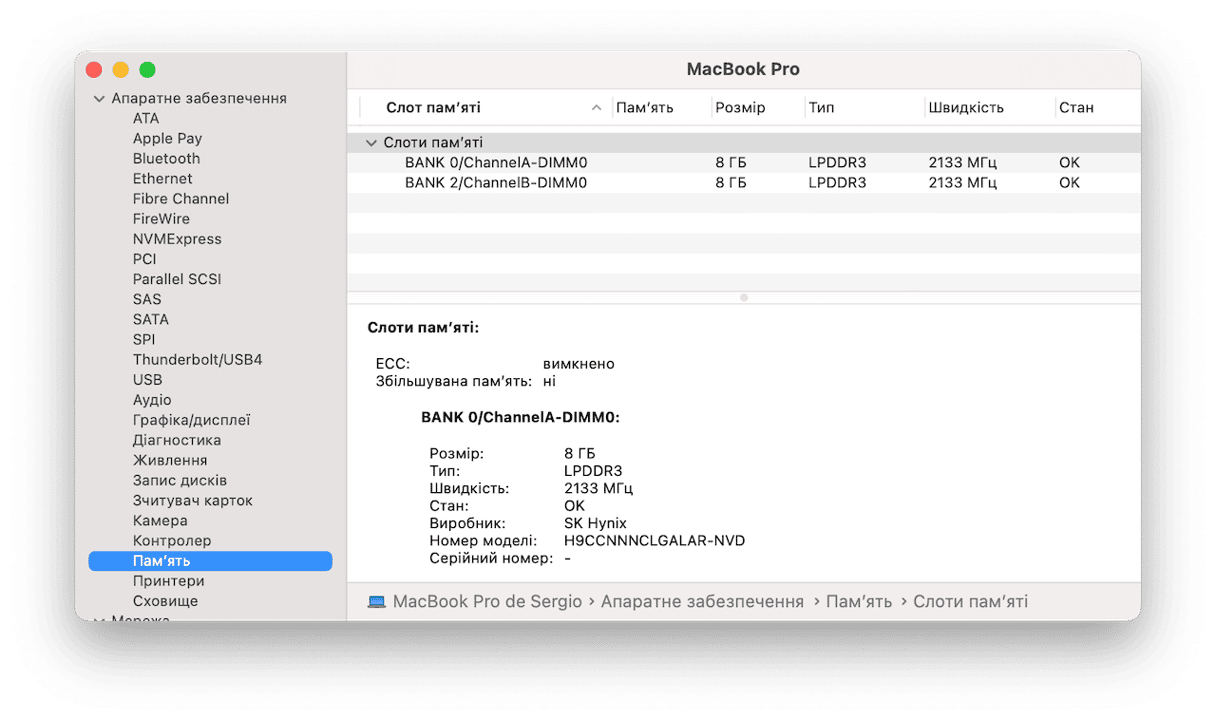Open the SATA hardware section
The image size is (1216, 720).
[x=151, y=319]
